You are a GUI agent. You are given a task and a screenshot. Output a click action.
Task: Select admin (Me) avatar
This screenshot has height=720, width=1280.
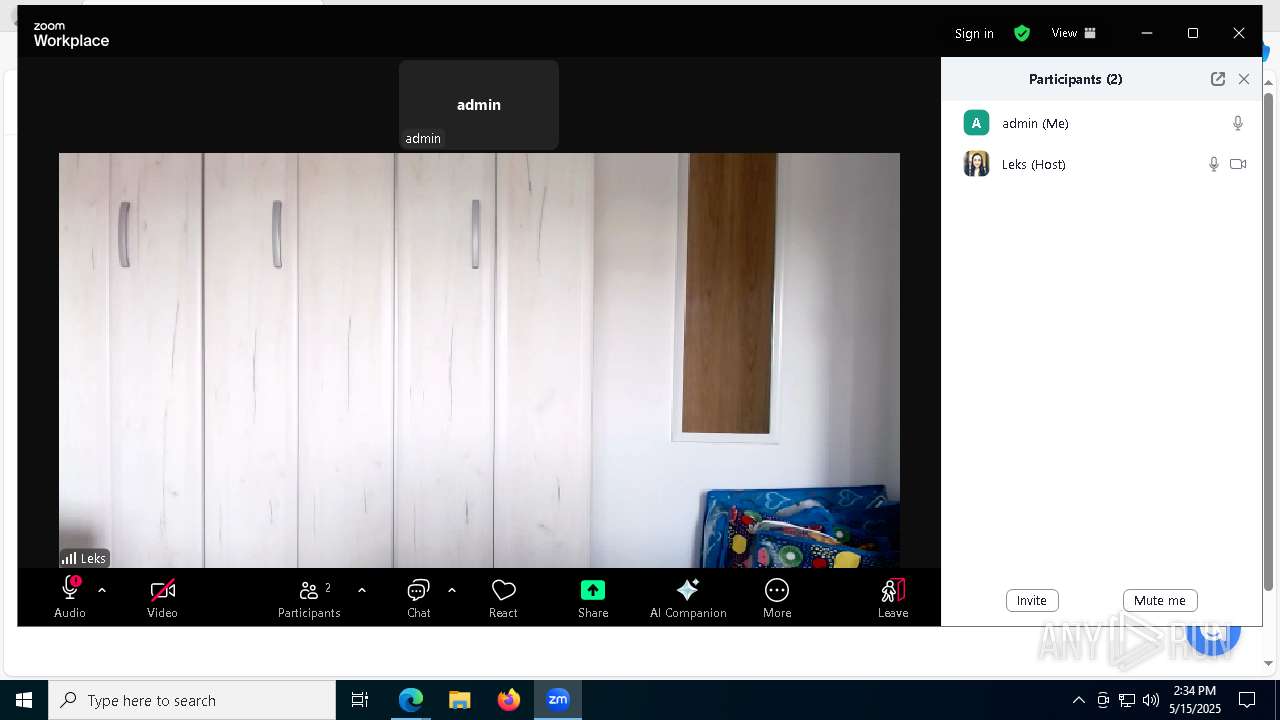[x=976, y=123]
